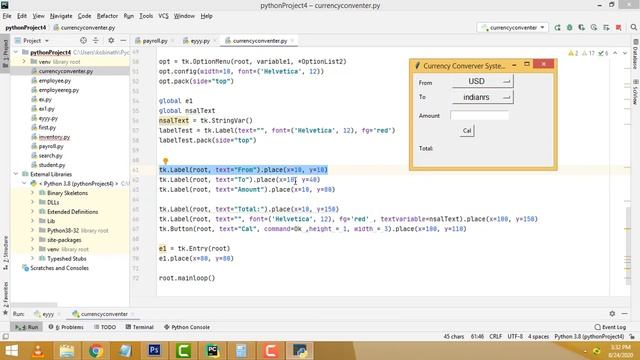
Task: Open search.py in the project tree
Action: pyautogui.click(x=50, y=156)
